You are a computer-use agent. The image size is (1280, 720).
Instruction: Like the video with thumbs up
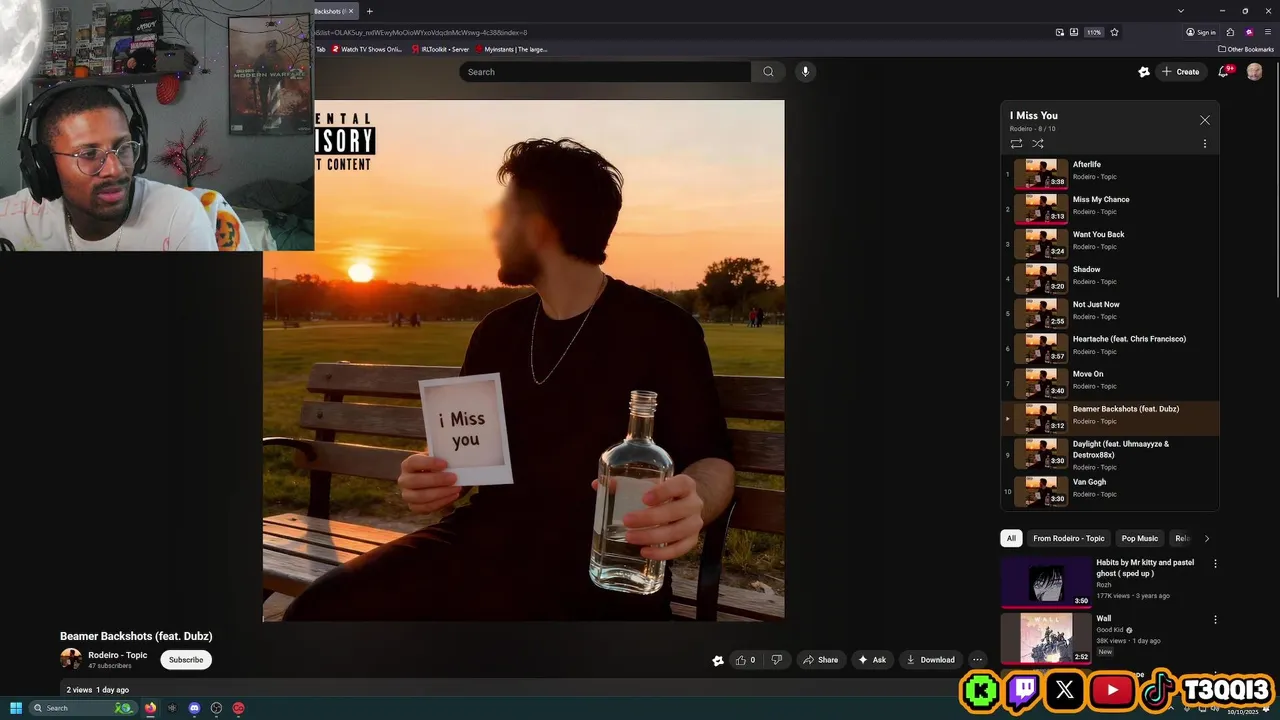point(746,660)
